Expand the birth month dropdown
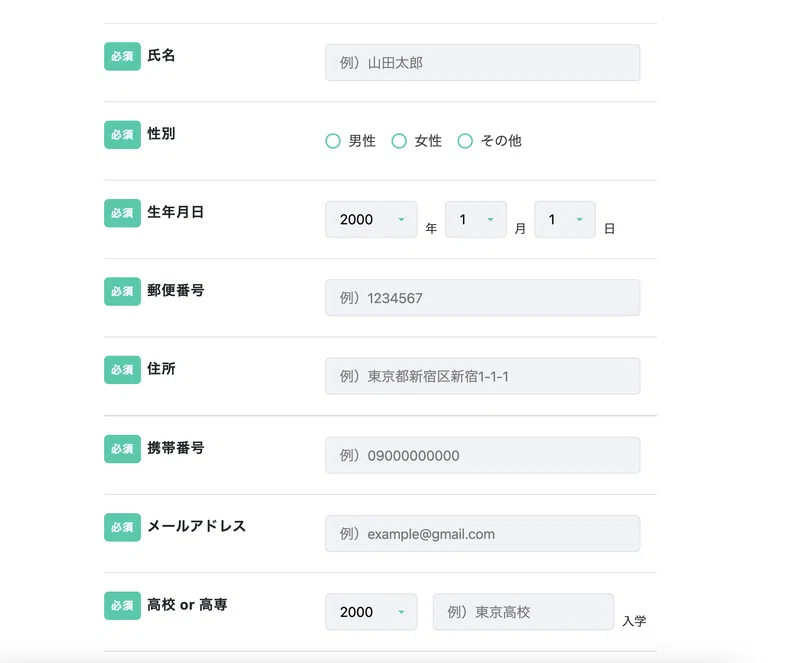 475,220
